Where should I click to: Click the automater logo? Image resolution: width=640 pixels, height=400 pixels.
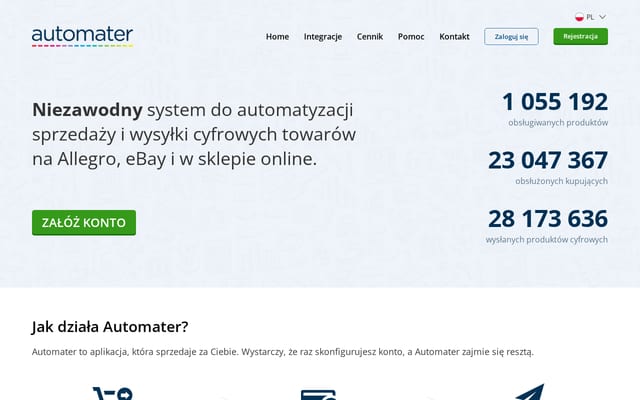82,37
